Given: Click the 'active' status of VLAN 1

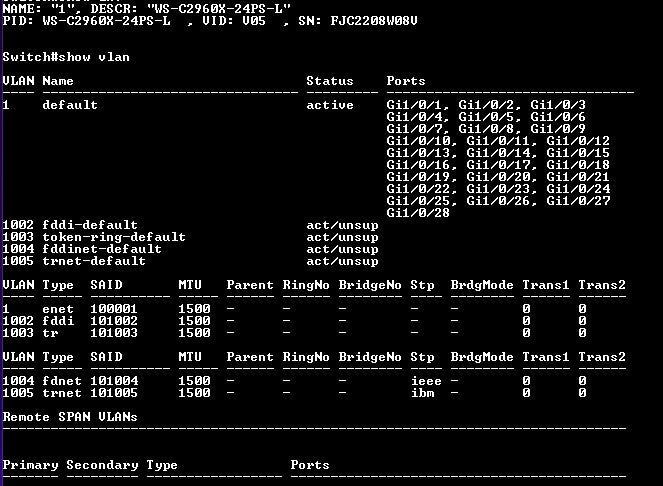Looking at the screenshot, I should click(330, 105).
